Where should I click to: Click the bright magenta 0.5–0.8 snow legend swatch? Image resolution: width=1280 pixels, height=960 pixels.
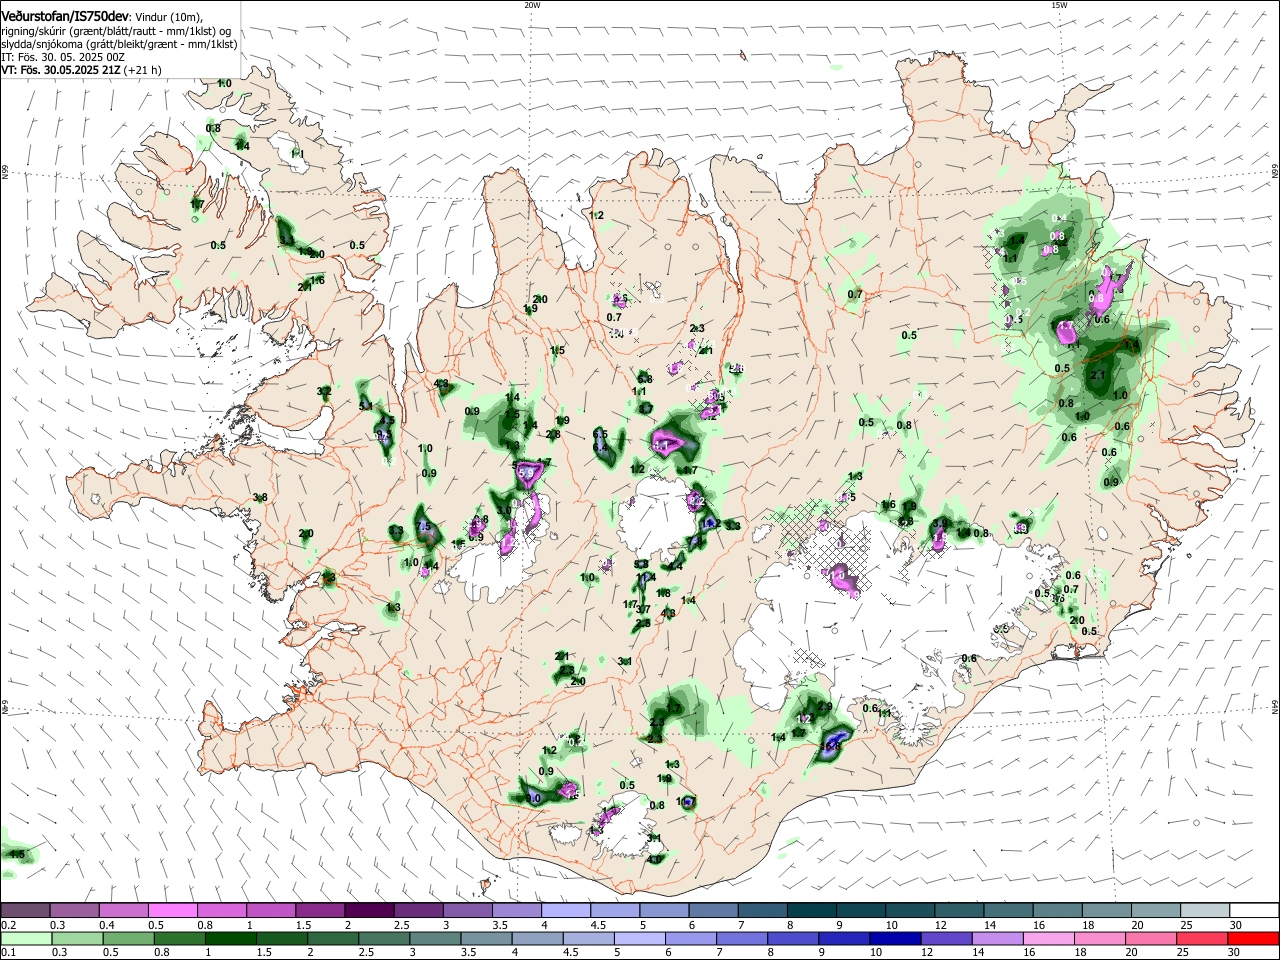pyautogui.click(x=174, y=910)
